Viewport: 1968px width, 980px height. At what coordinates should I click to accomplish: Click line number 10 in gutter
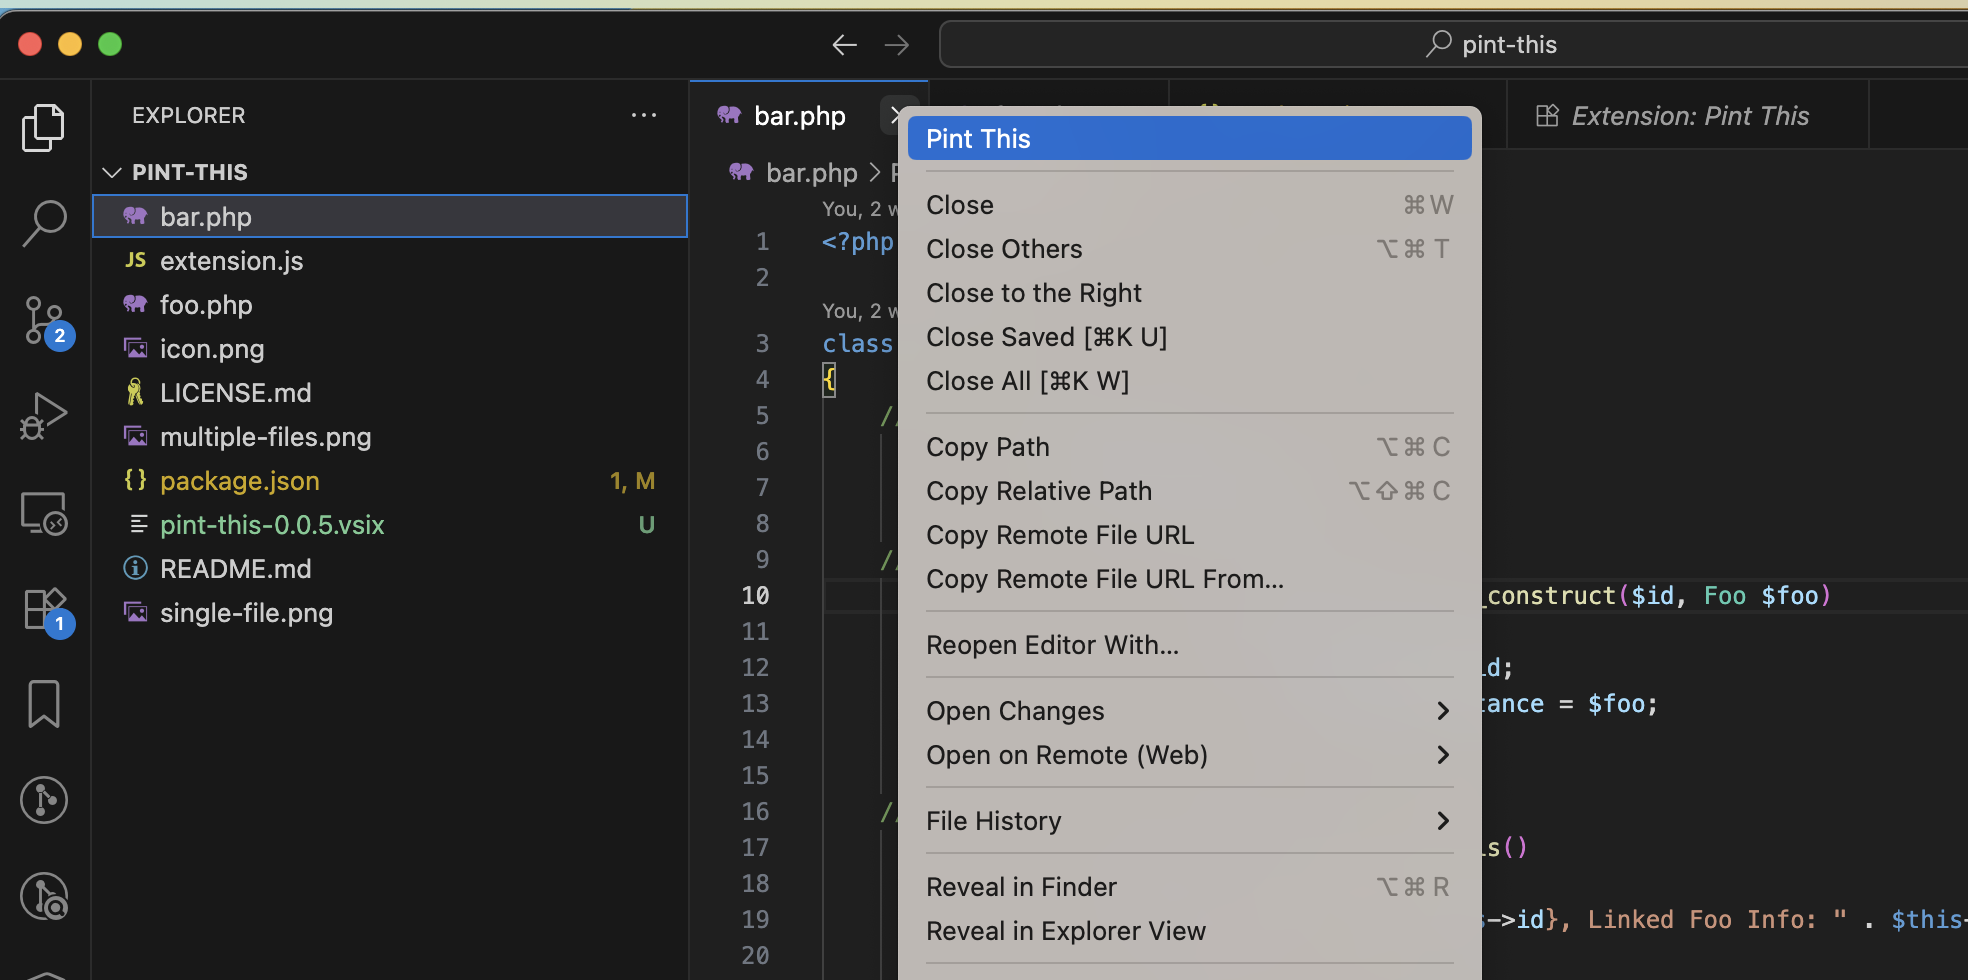755,595
